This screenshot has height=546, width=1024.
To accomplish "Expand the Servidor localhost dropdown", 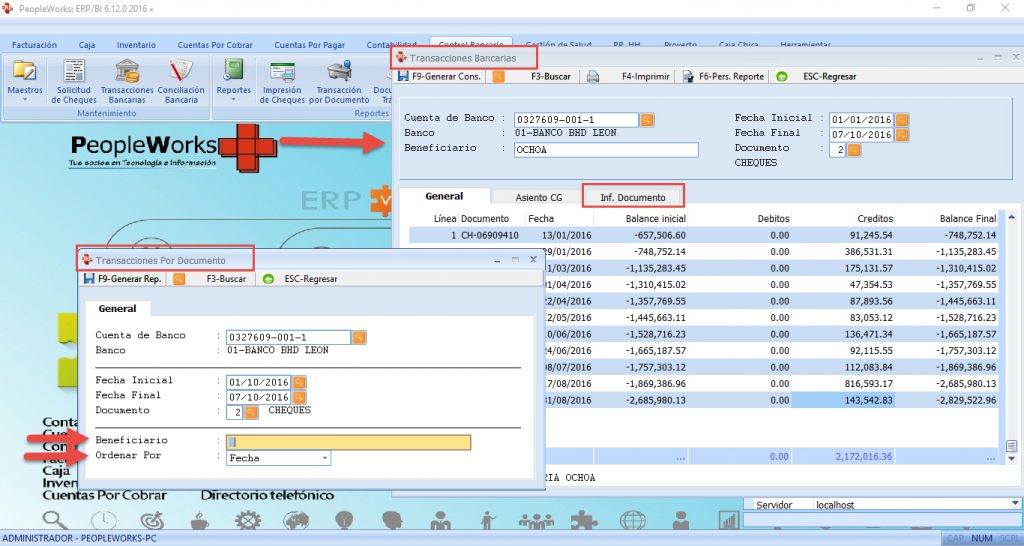I will coord(1015,504).
